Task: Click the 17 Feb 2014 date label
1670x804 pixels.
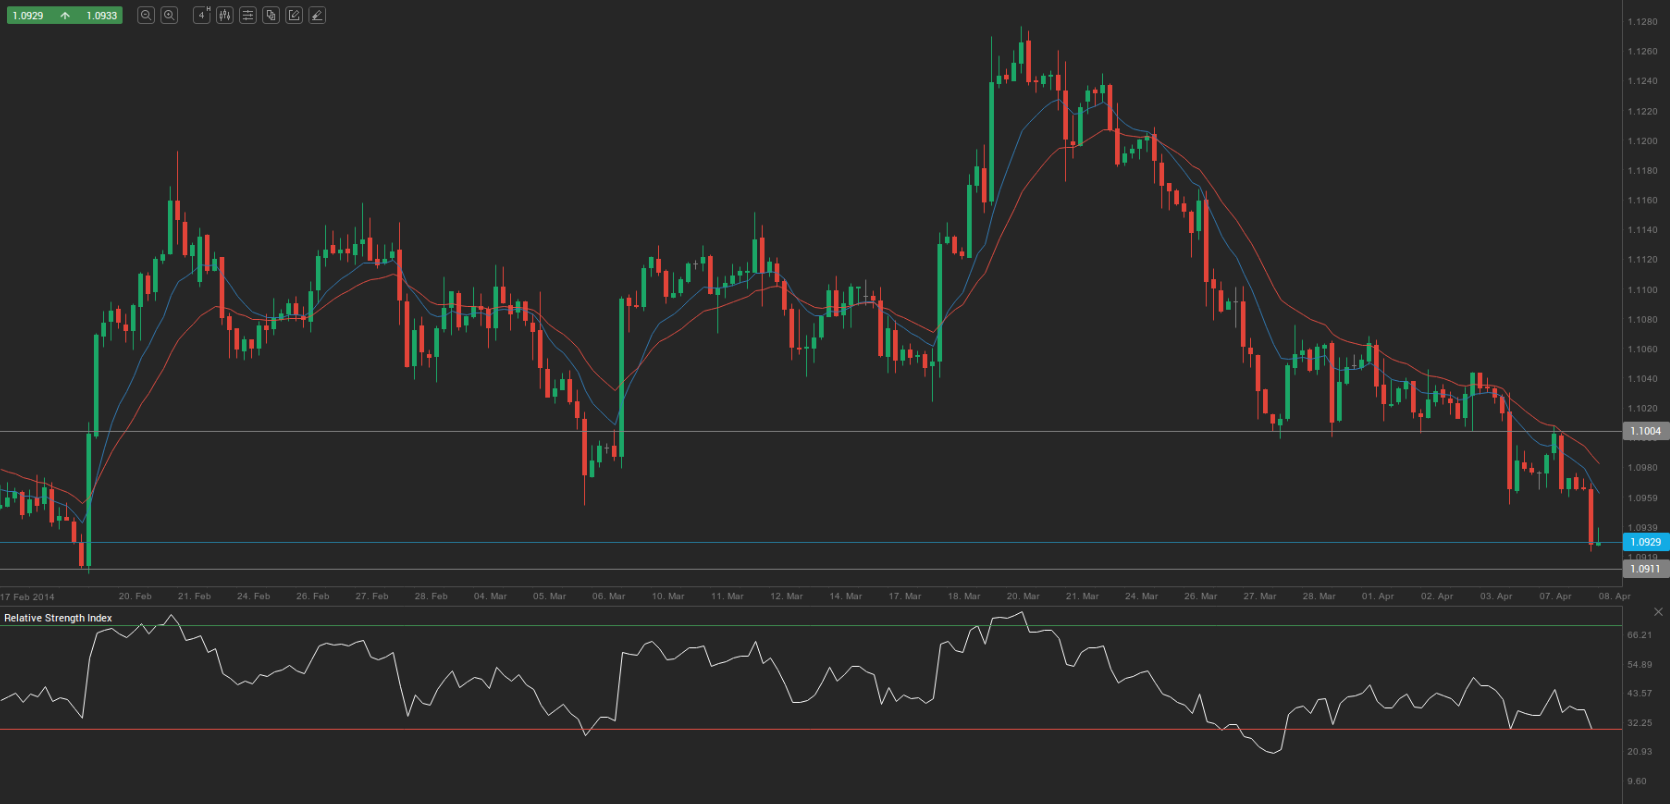Action: point(28,597)
